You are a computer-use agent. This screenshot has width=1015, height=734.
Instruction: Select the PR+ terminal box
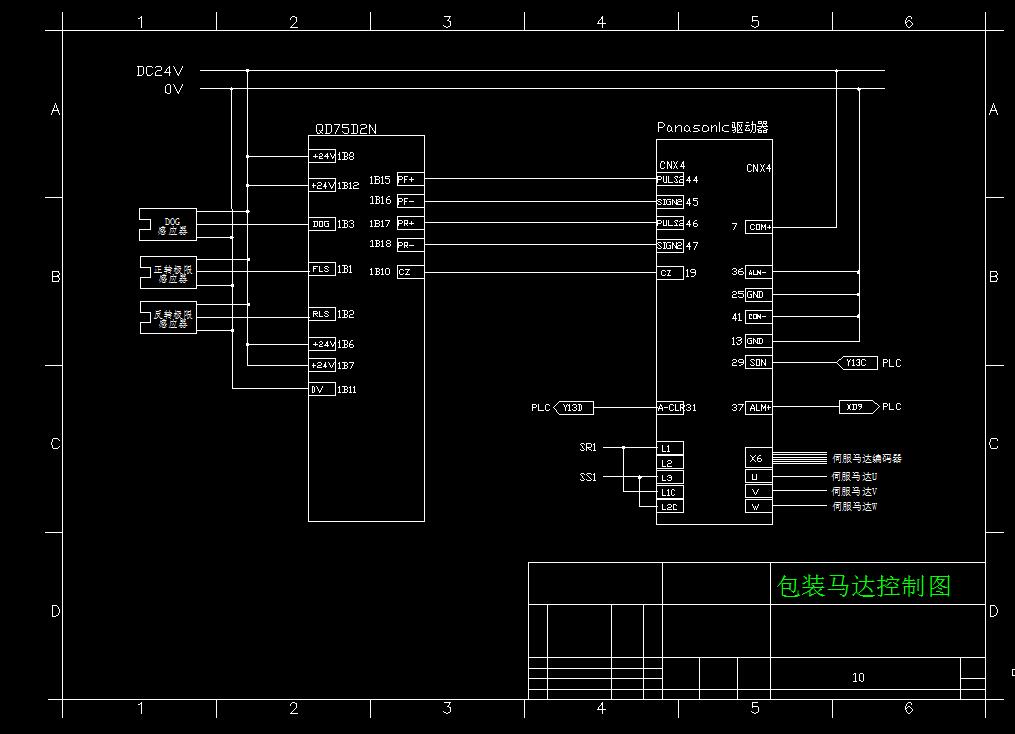410,223
